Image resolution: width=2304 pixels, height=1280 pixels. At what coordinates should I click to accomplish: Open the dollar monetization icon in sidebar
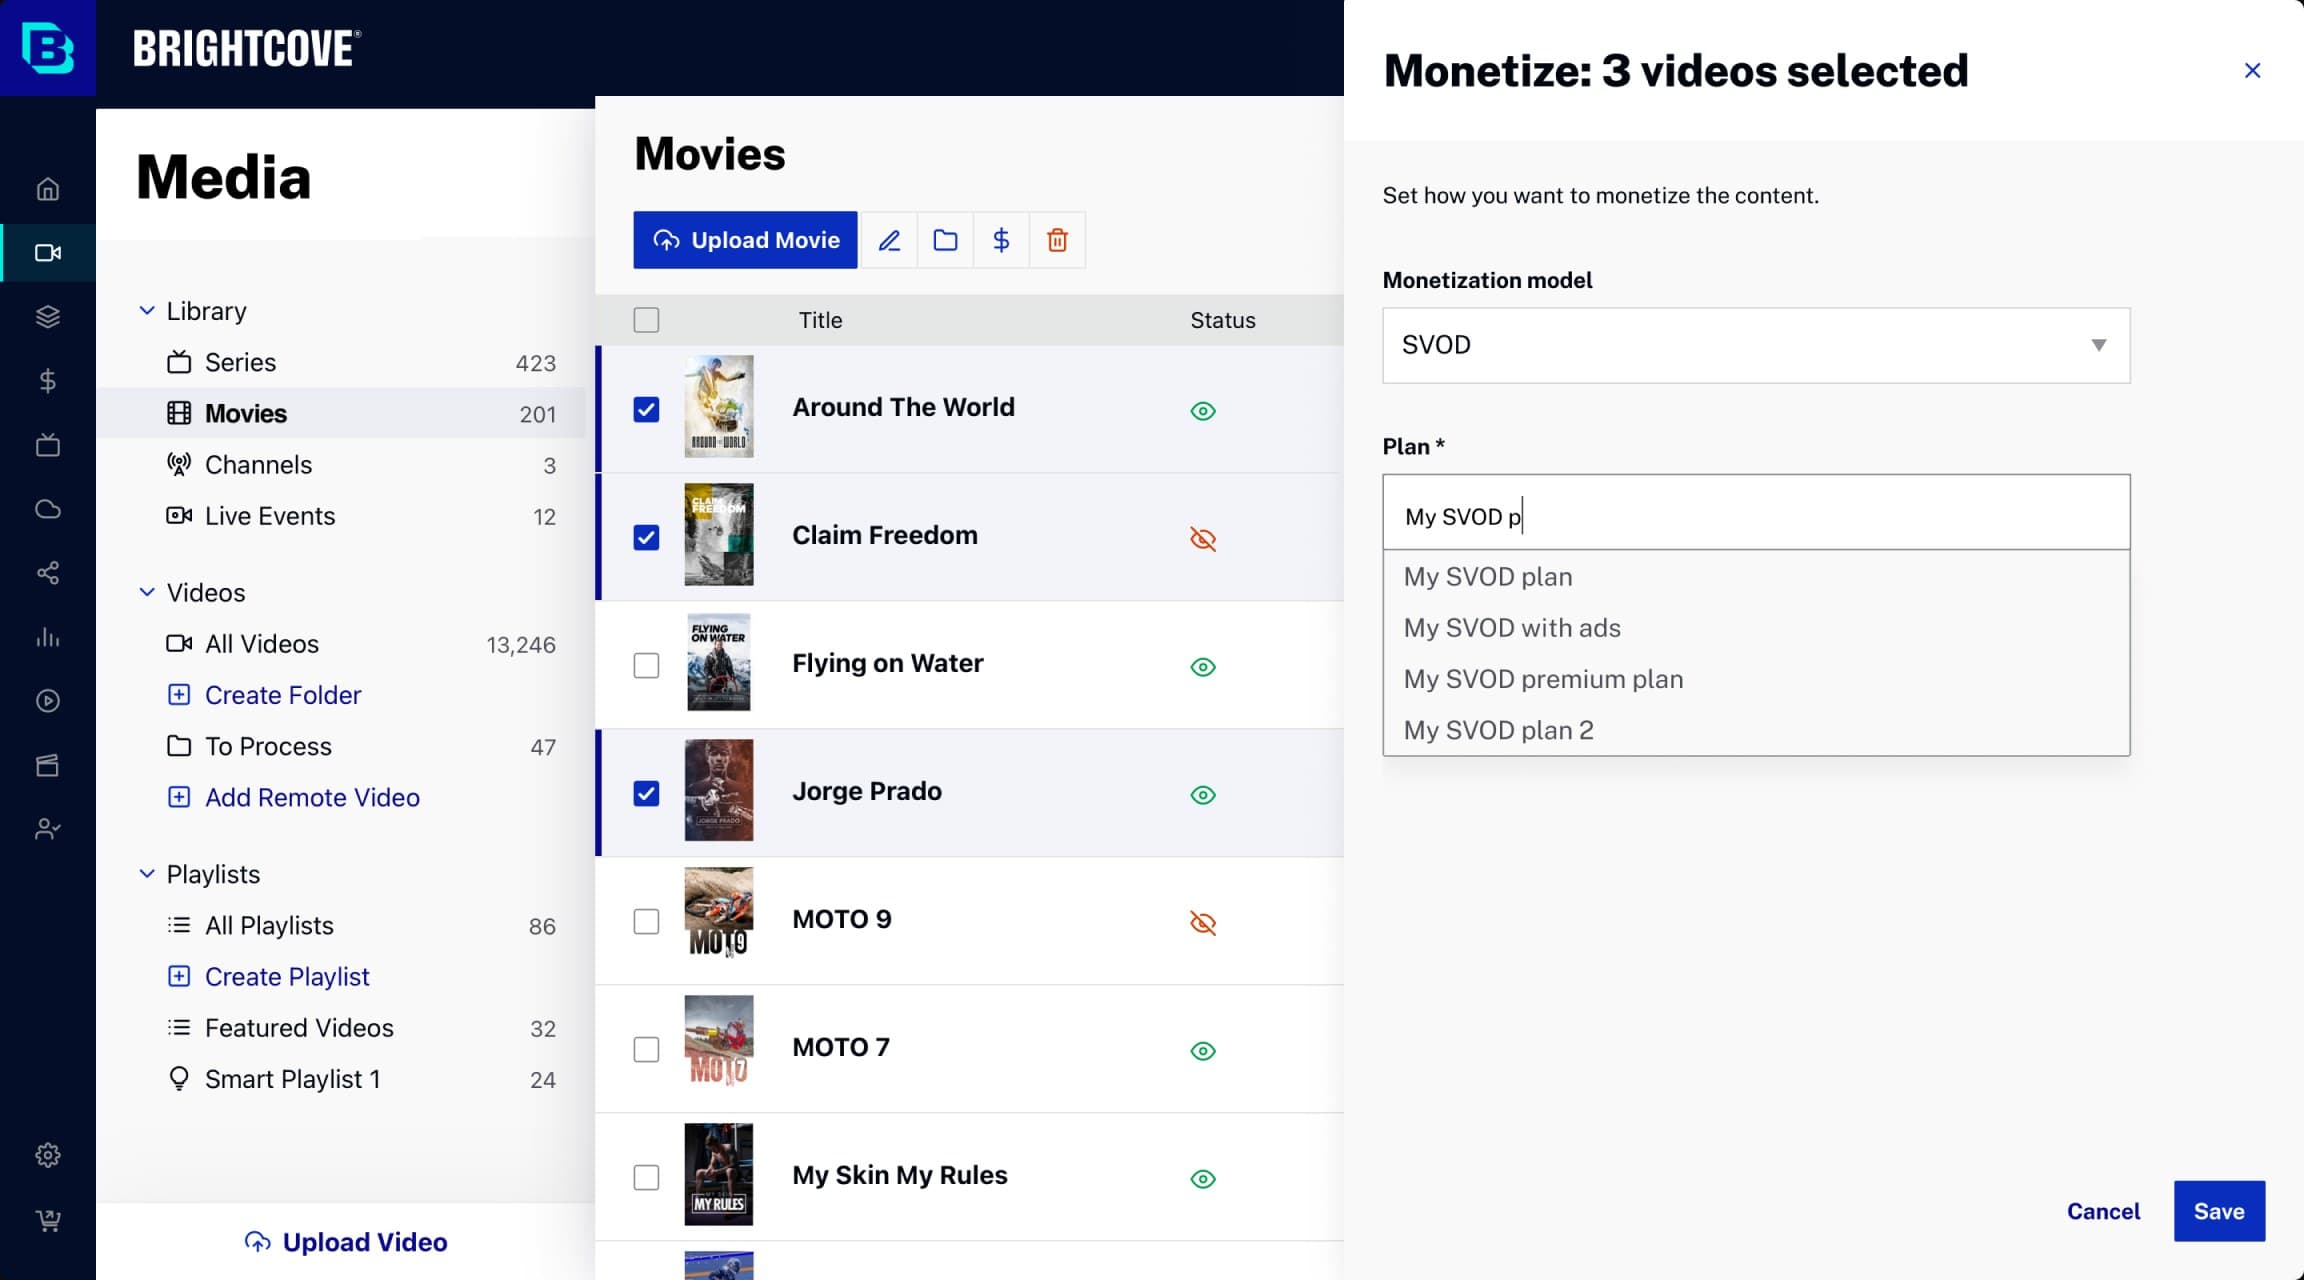[x=48, y=381]
